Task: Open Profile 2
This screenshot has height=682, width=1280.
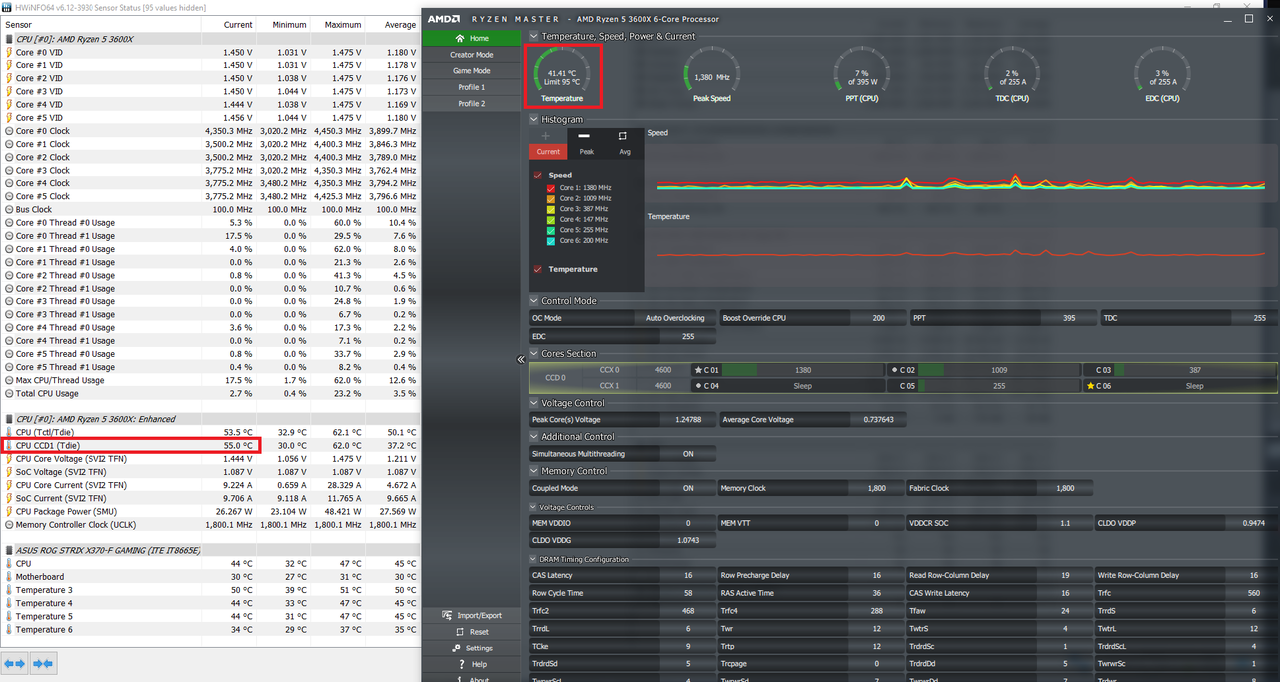Action: pos(471,103)
